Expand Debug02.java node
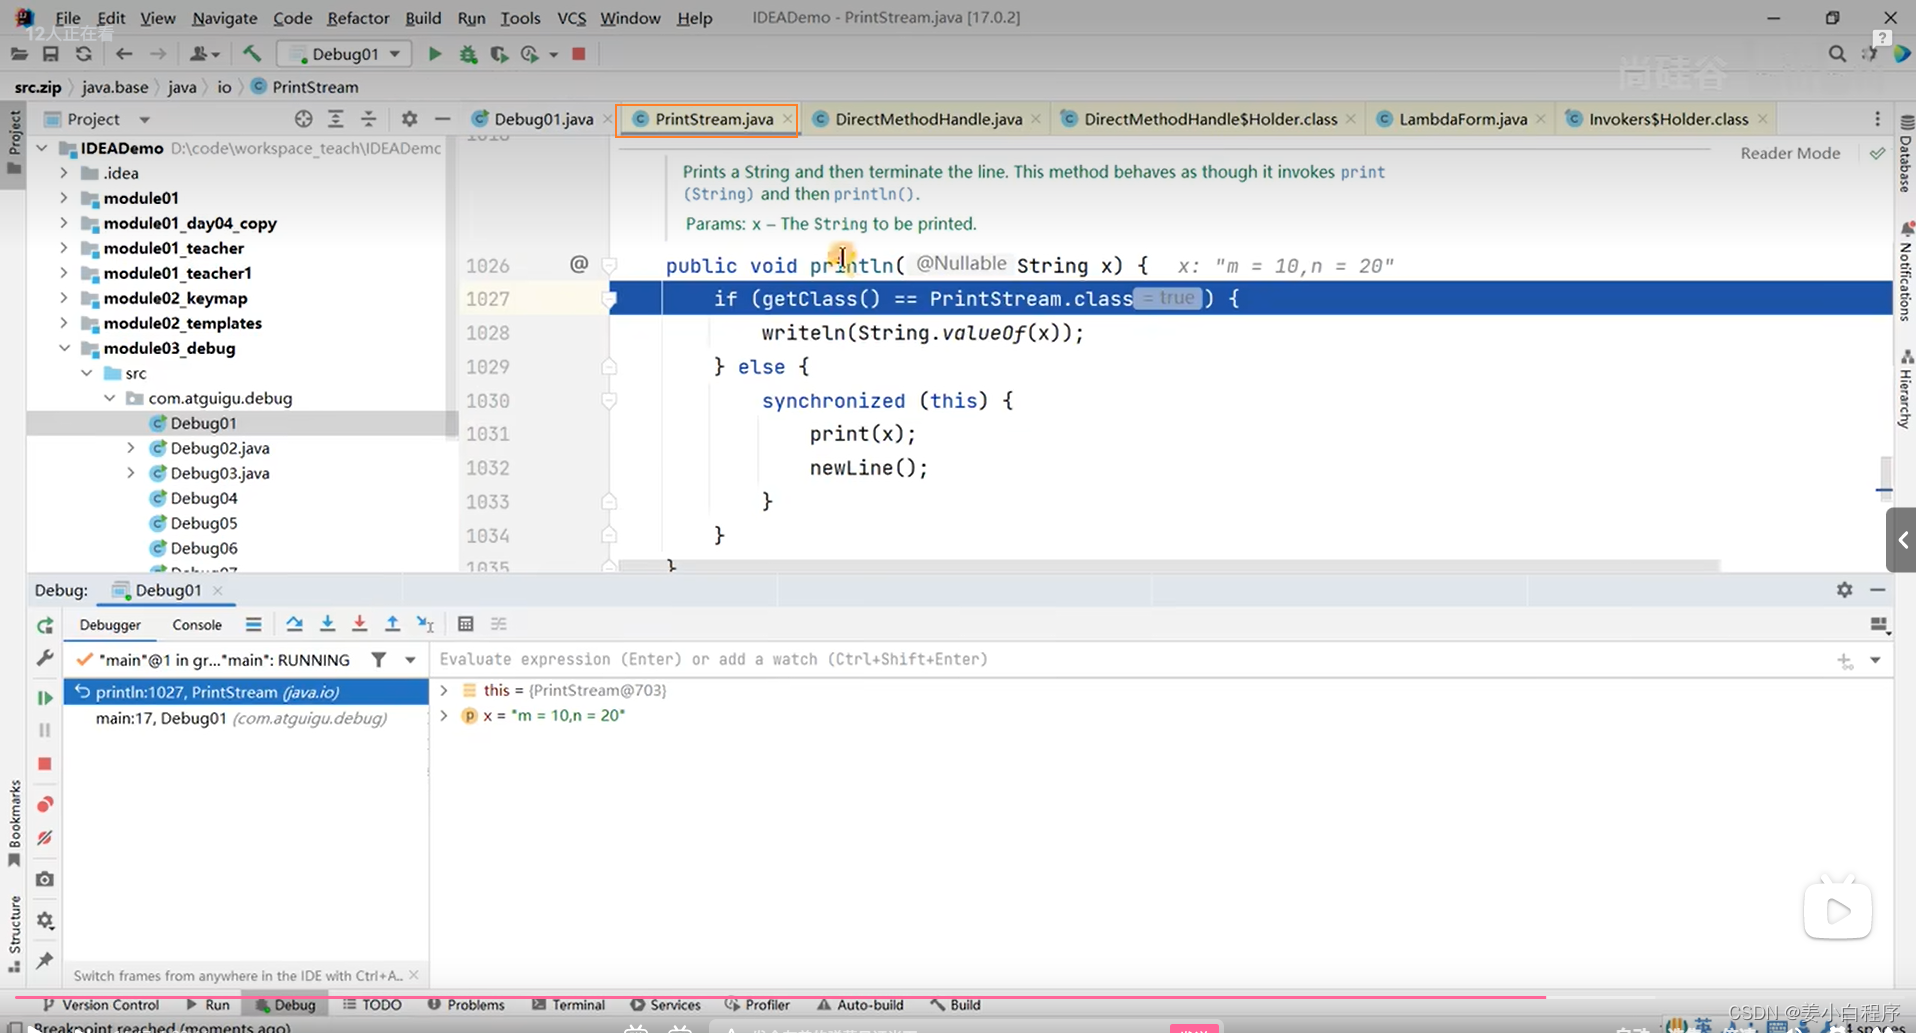Image resolution: width=1916 pixels, height=1033 pixels. (x=131, y=448)
